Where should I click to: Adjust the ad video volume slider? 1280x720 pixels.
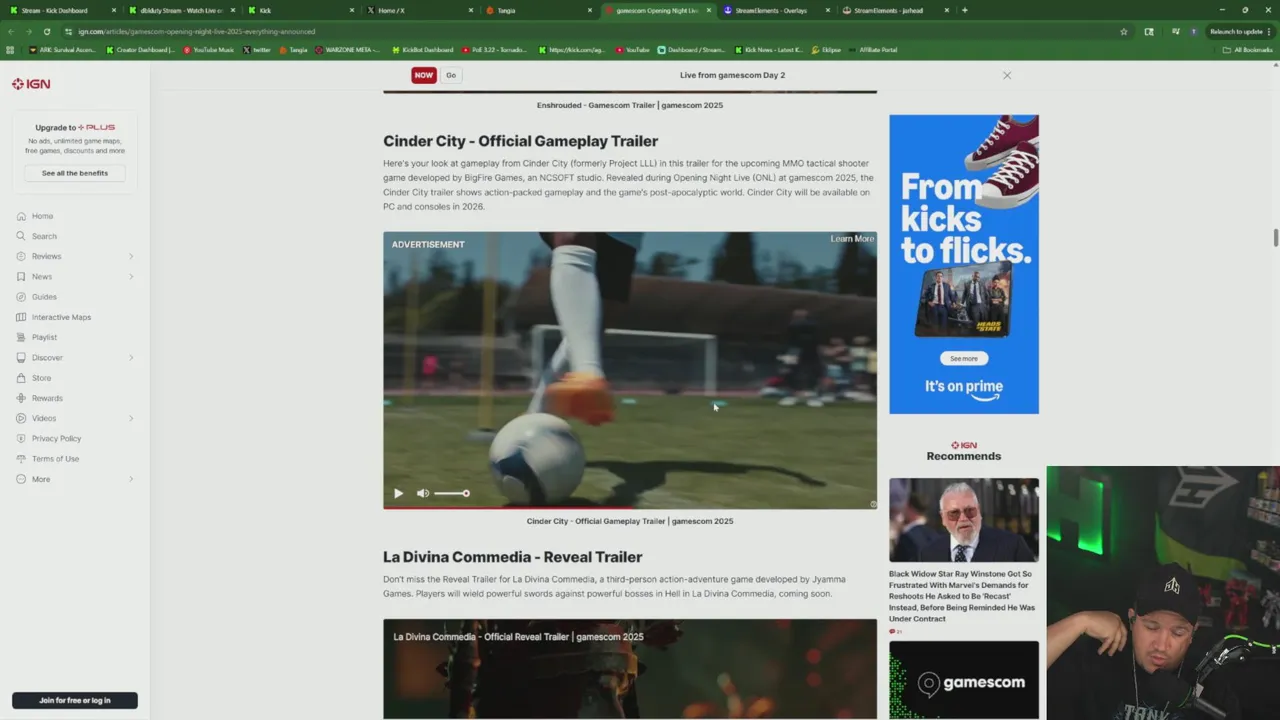(452, 493)
